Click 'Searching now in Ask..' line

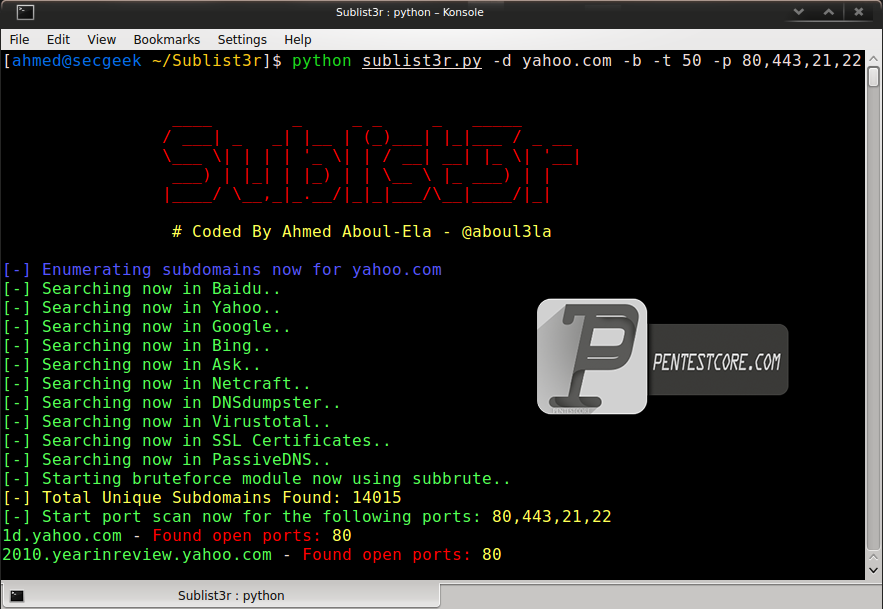point(131,365)
